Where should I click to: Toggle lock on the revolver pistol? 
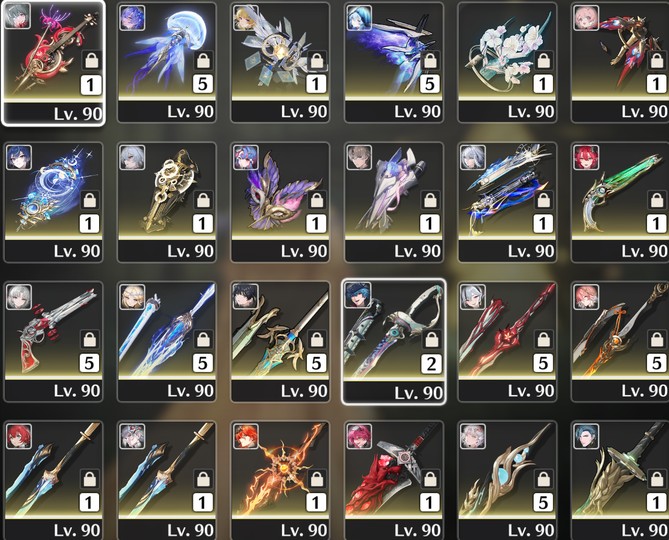tap(89, 339)
